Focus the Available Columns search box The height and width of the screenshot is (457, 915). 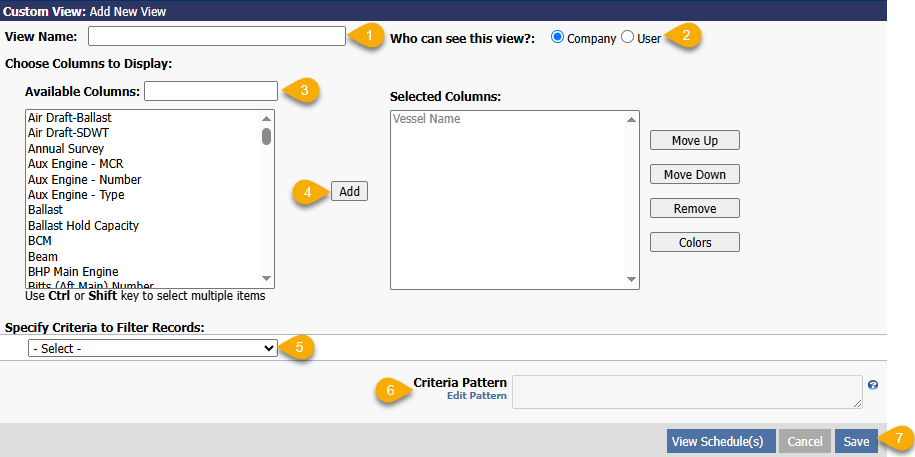210,91
